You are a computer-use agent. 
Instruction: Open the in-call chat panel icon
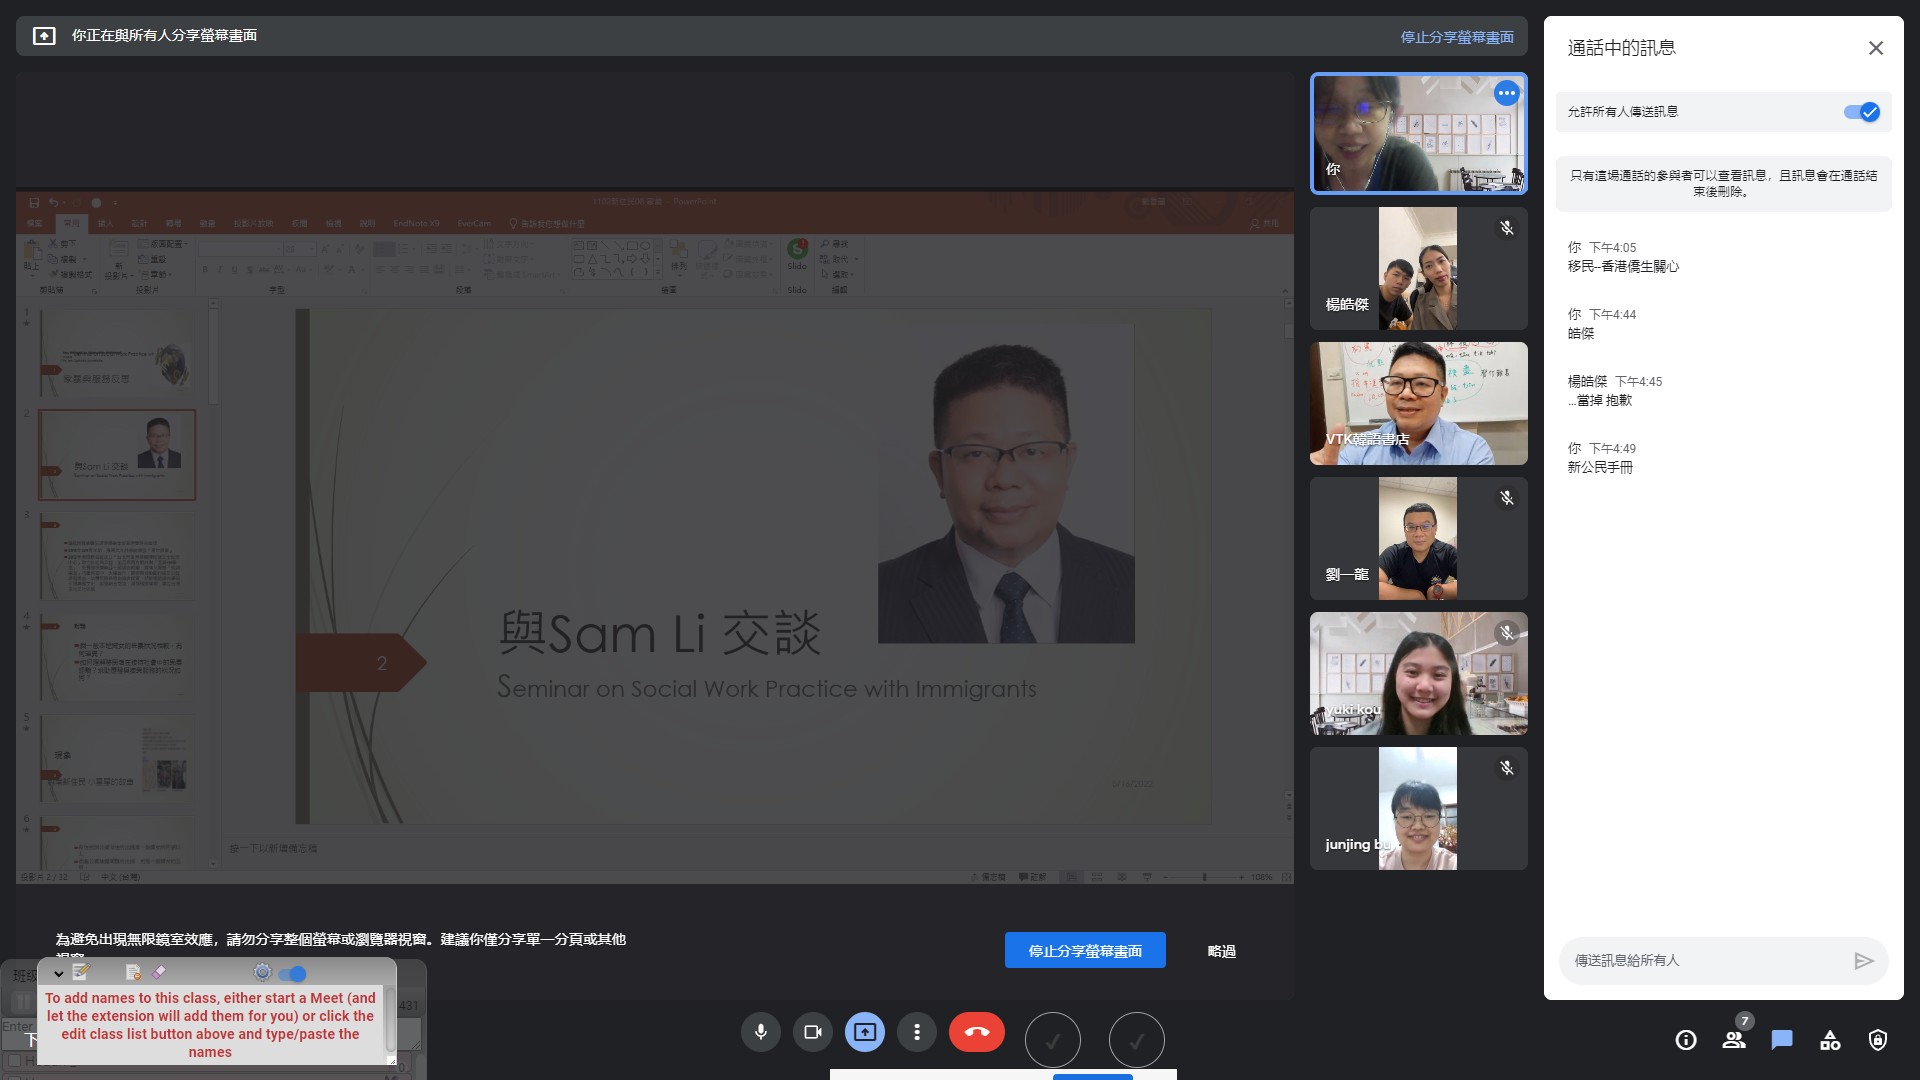click(x=1781, y=1040)
